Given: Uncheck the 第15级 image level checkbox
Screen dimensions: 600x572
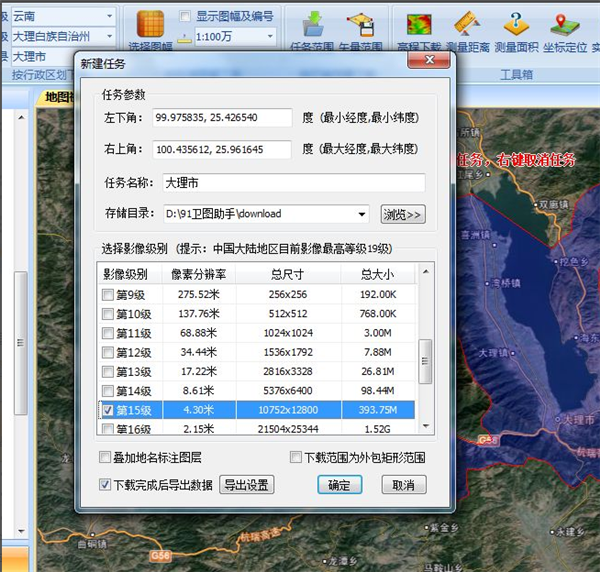Looking at the screenshot, I should pos(108,409).
